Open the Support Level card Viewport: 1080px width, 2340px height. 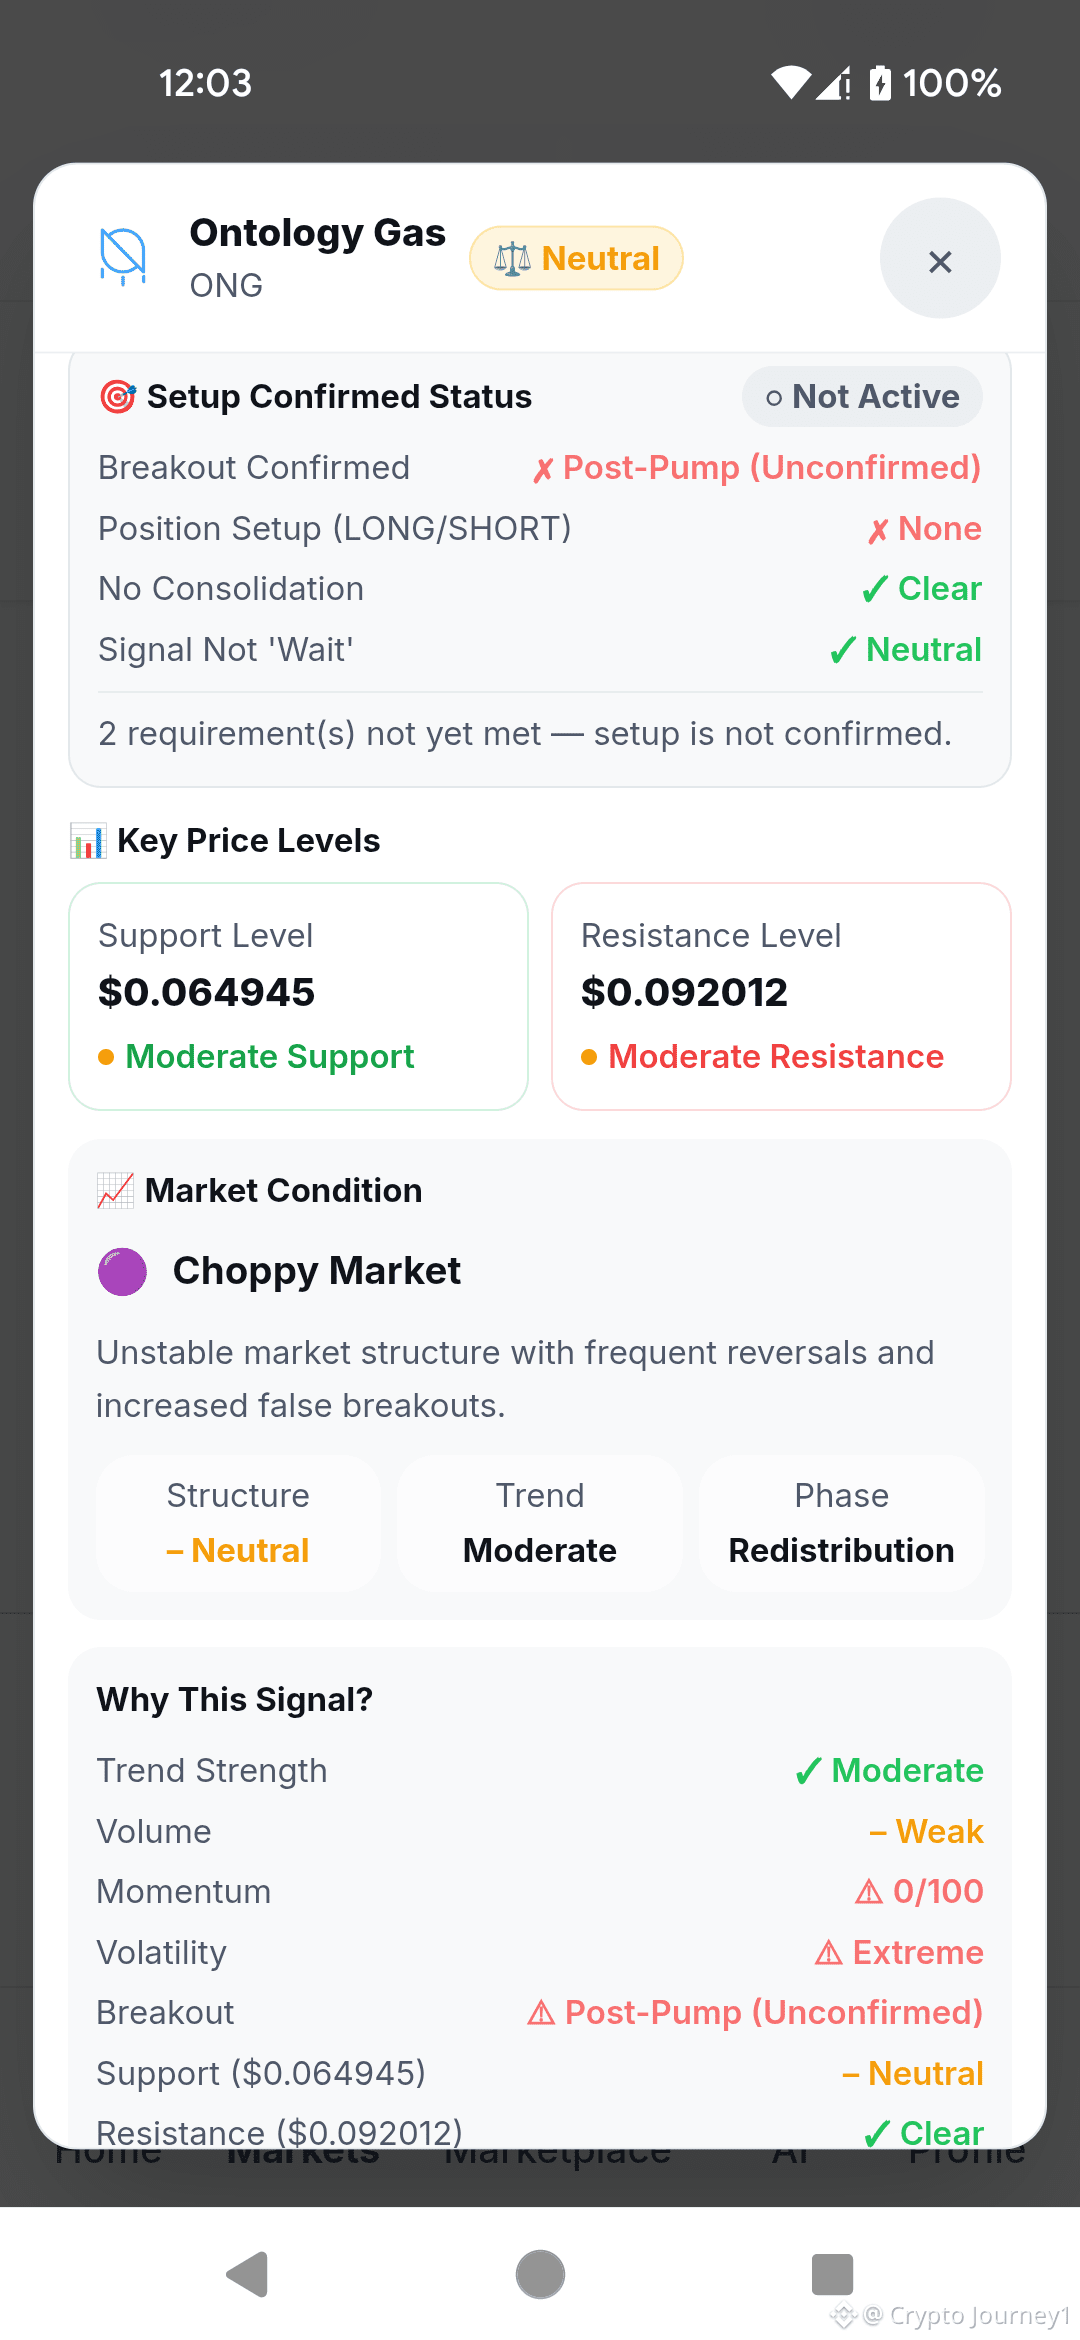[298, 996]
